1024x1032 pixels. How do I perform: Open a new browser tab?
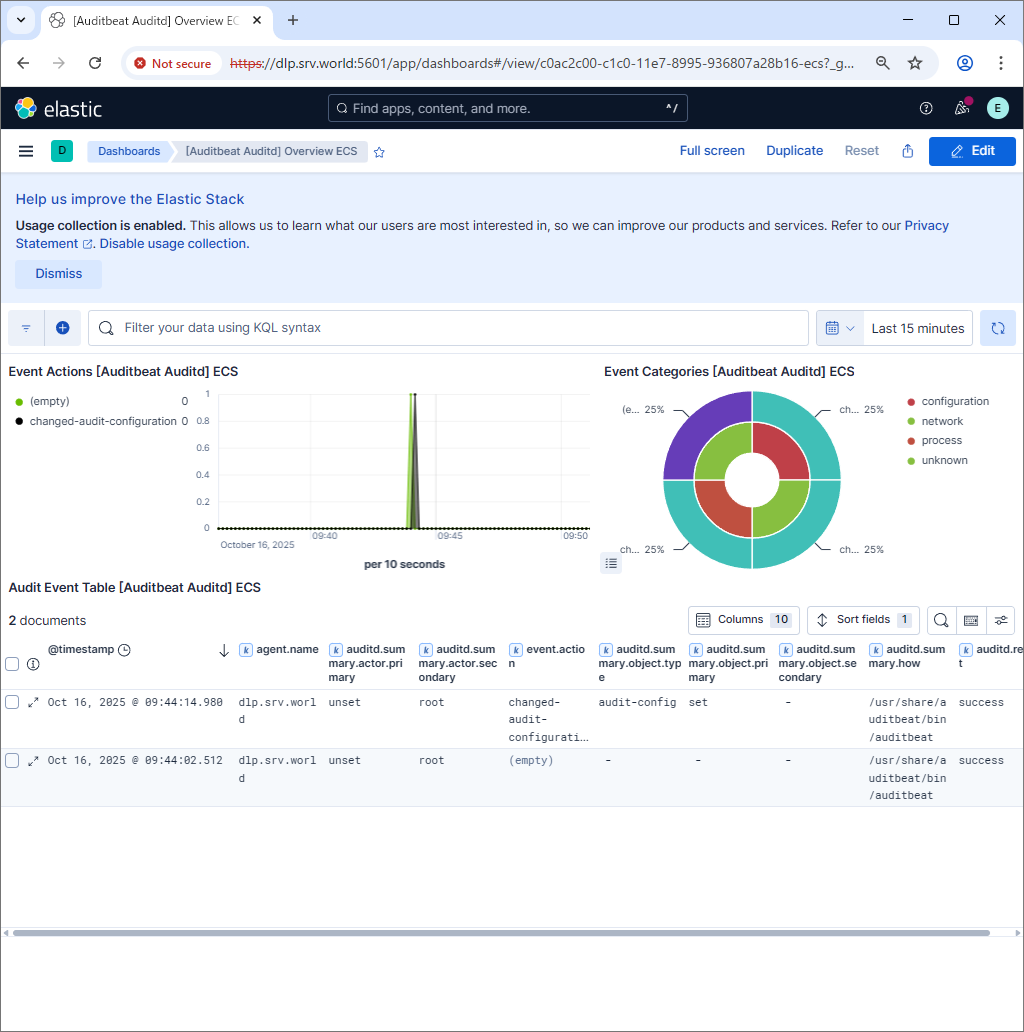pyautogui.click(x=293, y=20)
